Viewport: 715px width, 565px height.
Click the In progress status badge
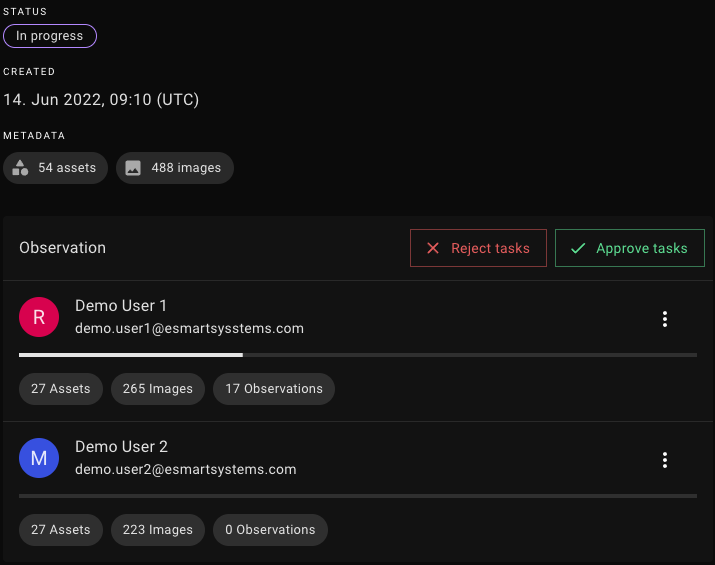pyautogui.click(x=50, y=36)
